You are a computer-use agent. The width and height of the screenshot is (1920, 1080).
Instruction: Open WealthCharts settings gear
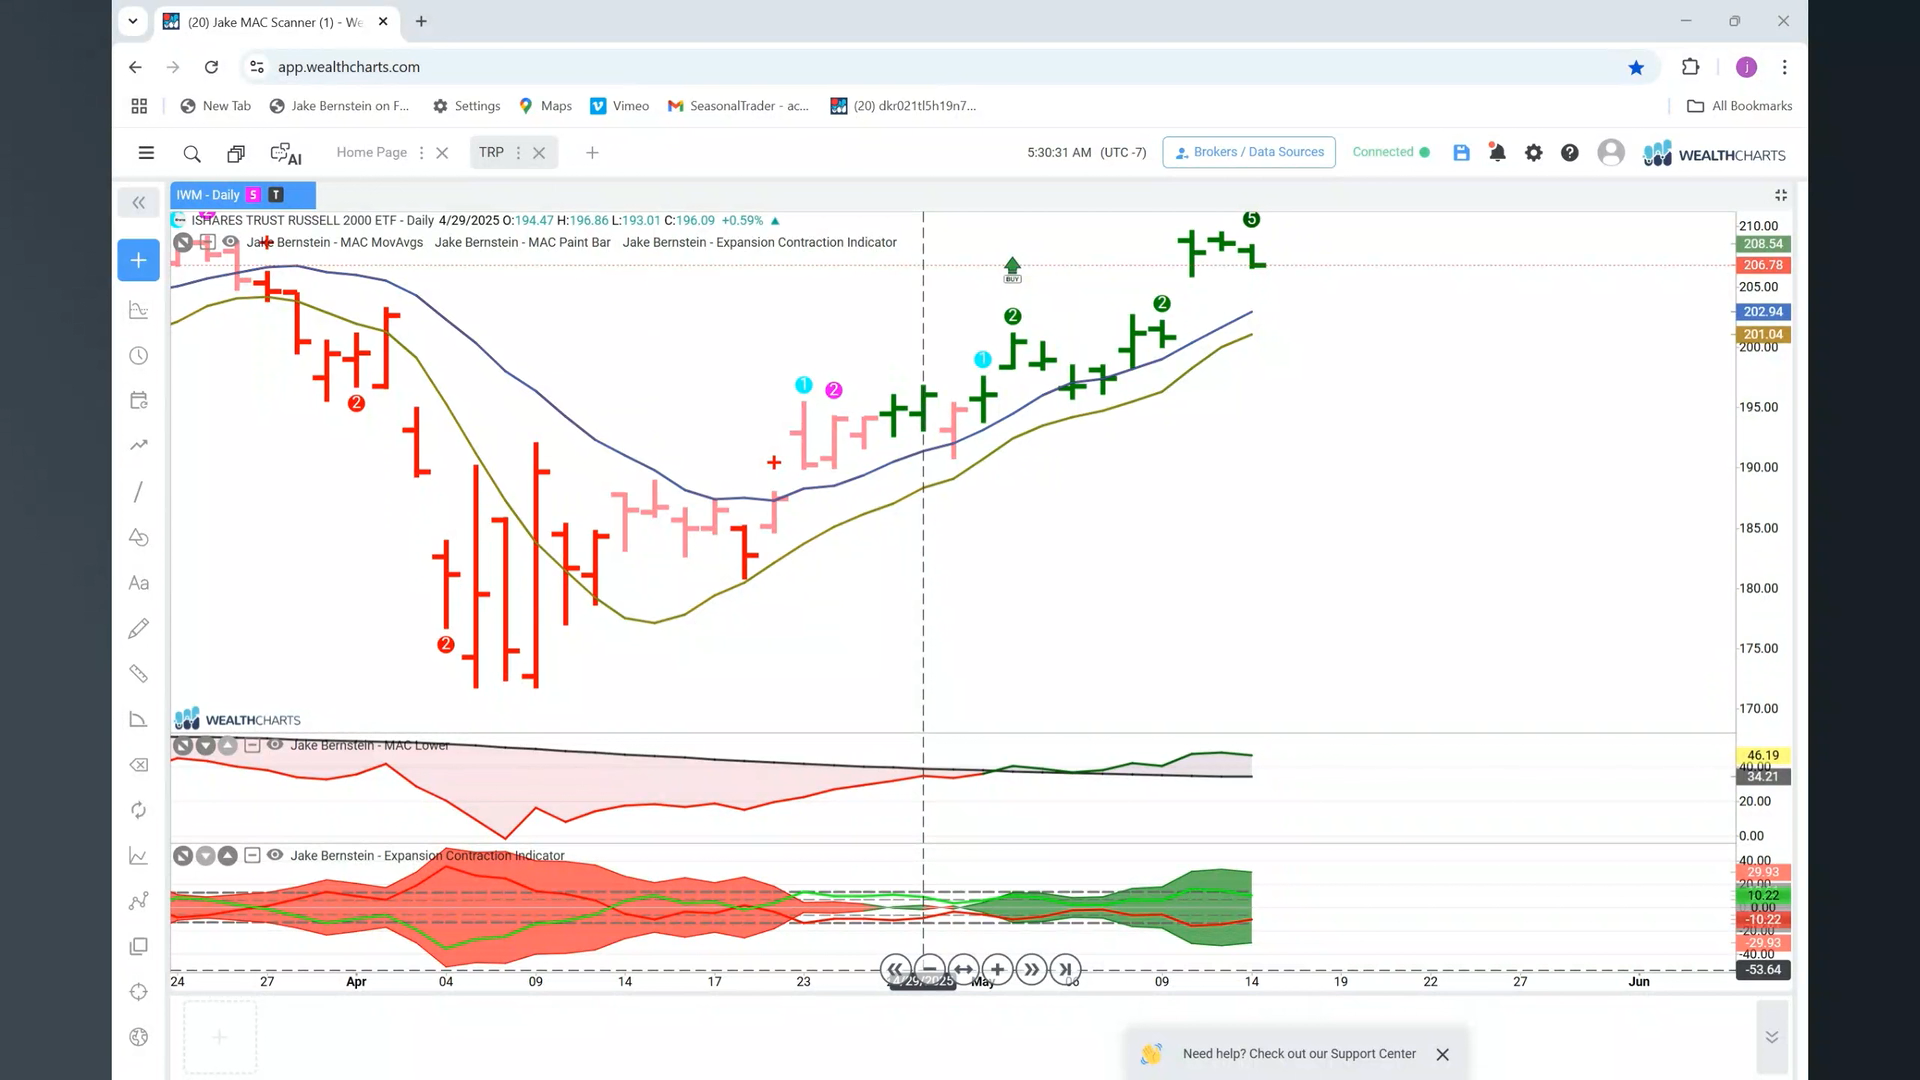coord(1533,152)
